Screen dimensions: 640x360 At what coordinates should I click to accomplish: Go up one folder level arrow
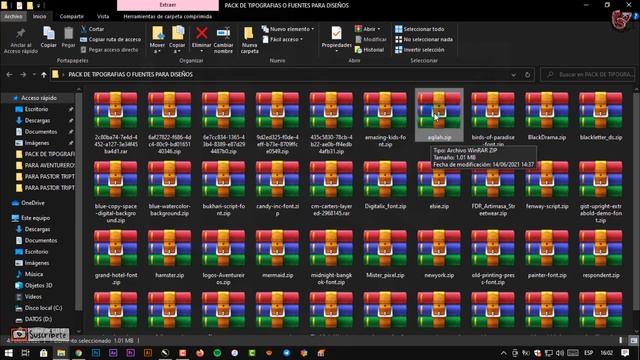(44, 75)
